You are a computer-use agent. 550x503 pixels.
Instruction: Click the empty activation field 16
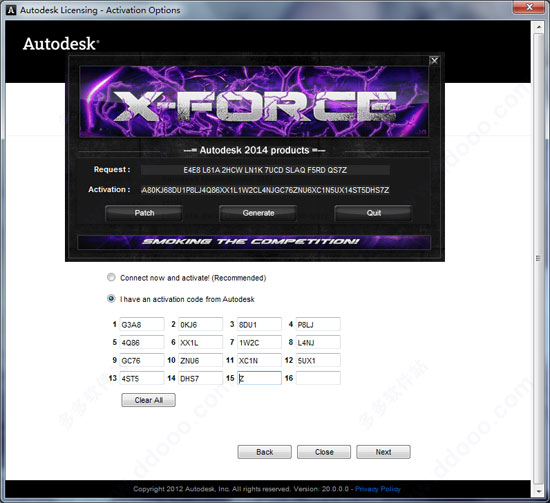pos(318,378)
